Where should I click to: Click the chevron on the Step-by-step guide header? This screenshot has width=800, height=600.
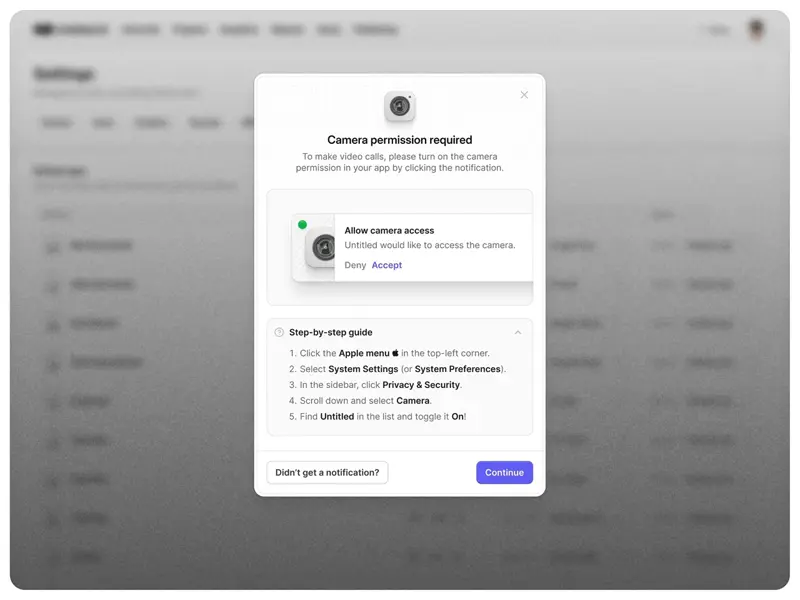coord(519,332)
